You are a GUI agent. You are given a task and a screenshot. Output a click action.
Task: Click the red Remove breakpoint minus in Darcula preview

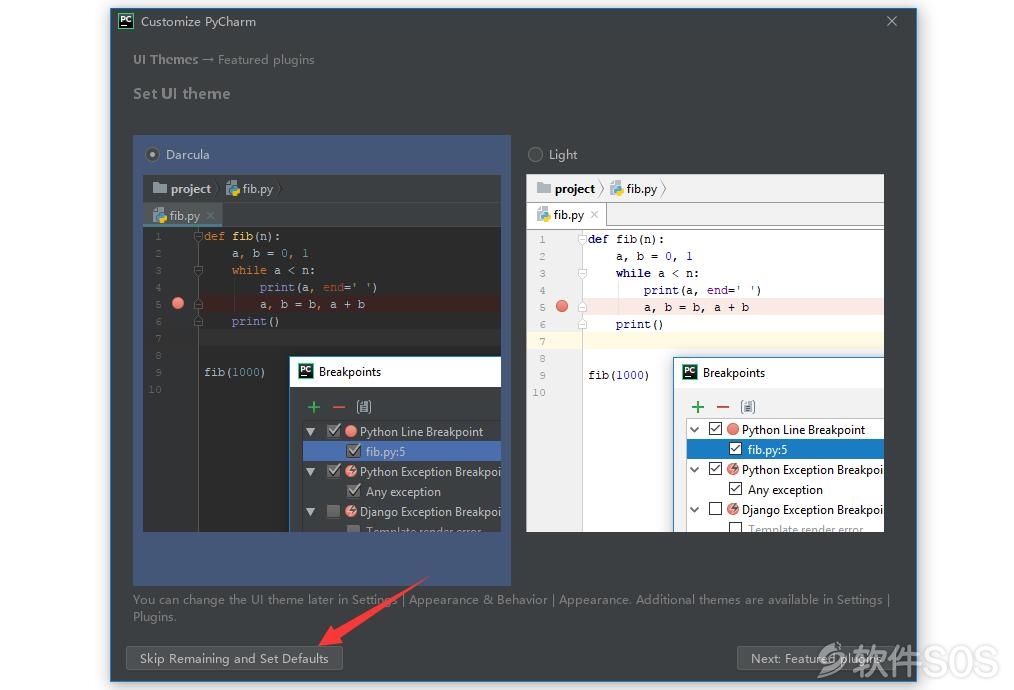339,407
